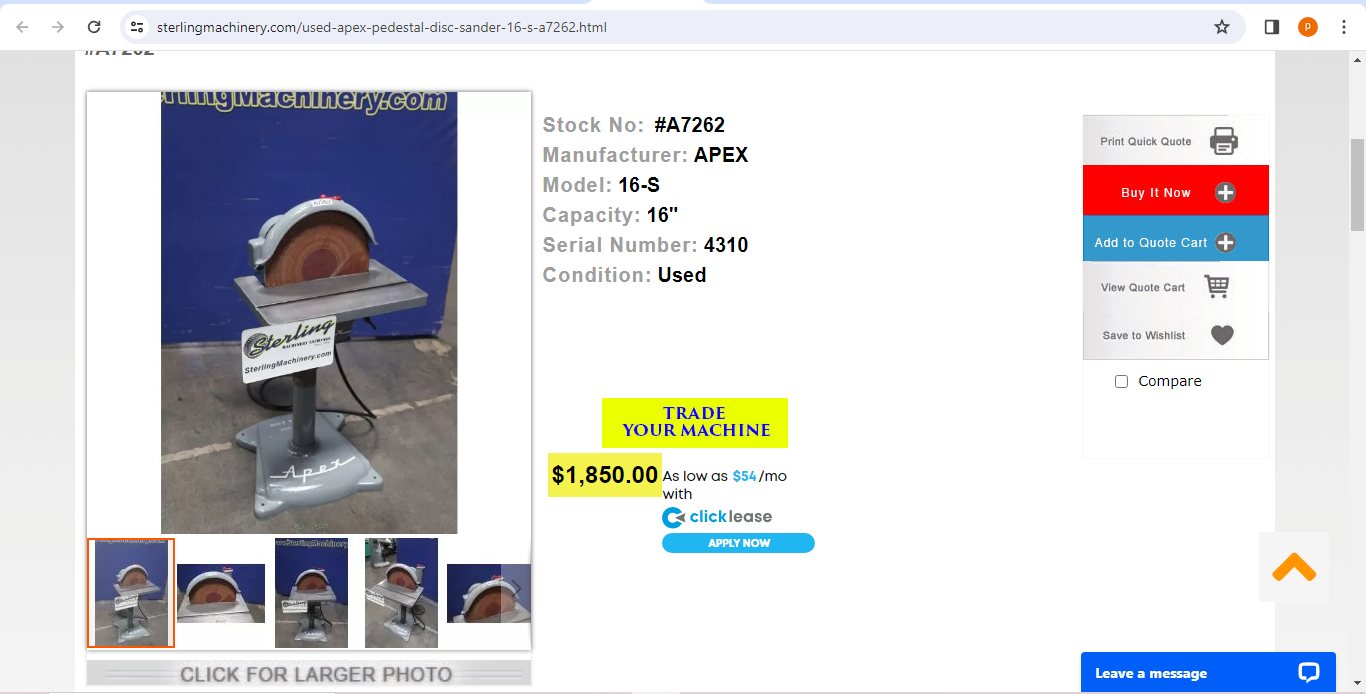Image resolution: width=1366 pixels, height=694 pixels.
Task: Tick the Compare checkbox
Action: [x=1121, y=381]
